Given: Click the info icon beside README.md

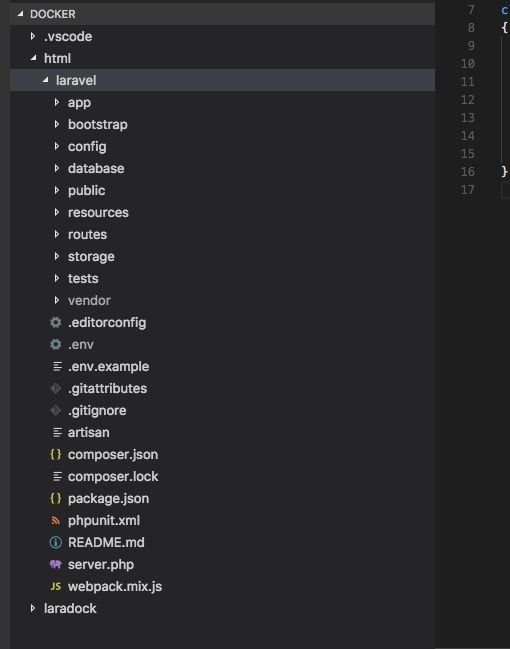Looking at the screenshot, I should (x=55, y=542).
